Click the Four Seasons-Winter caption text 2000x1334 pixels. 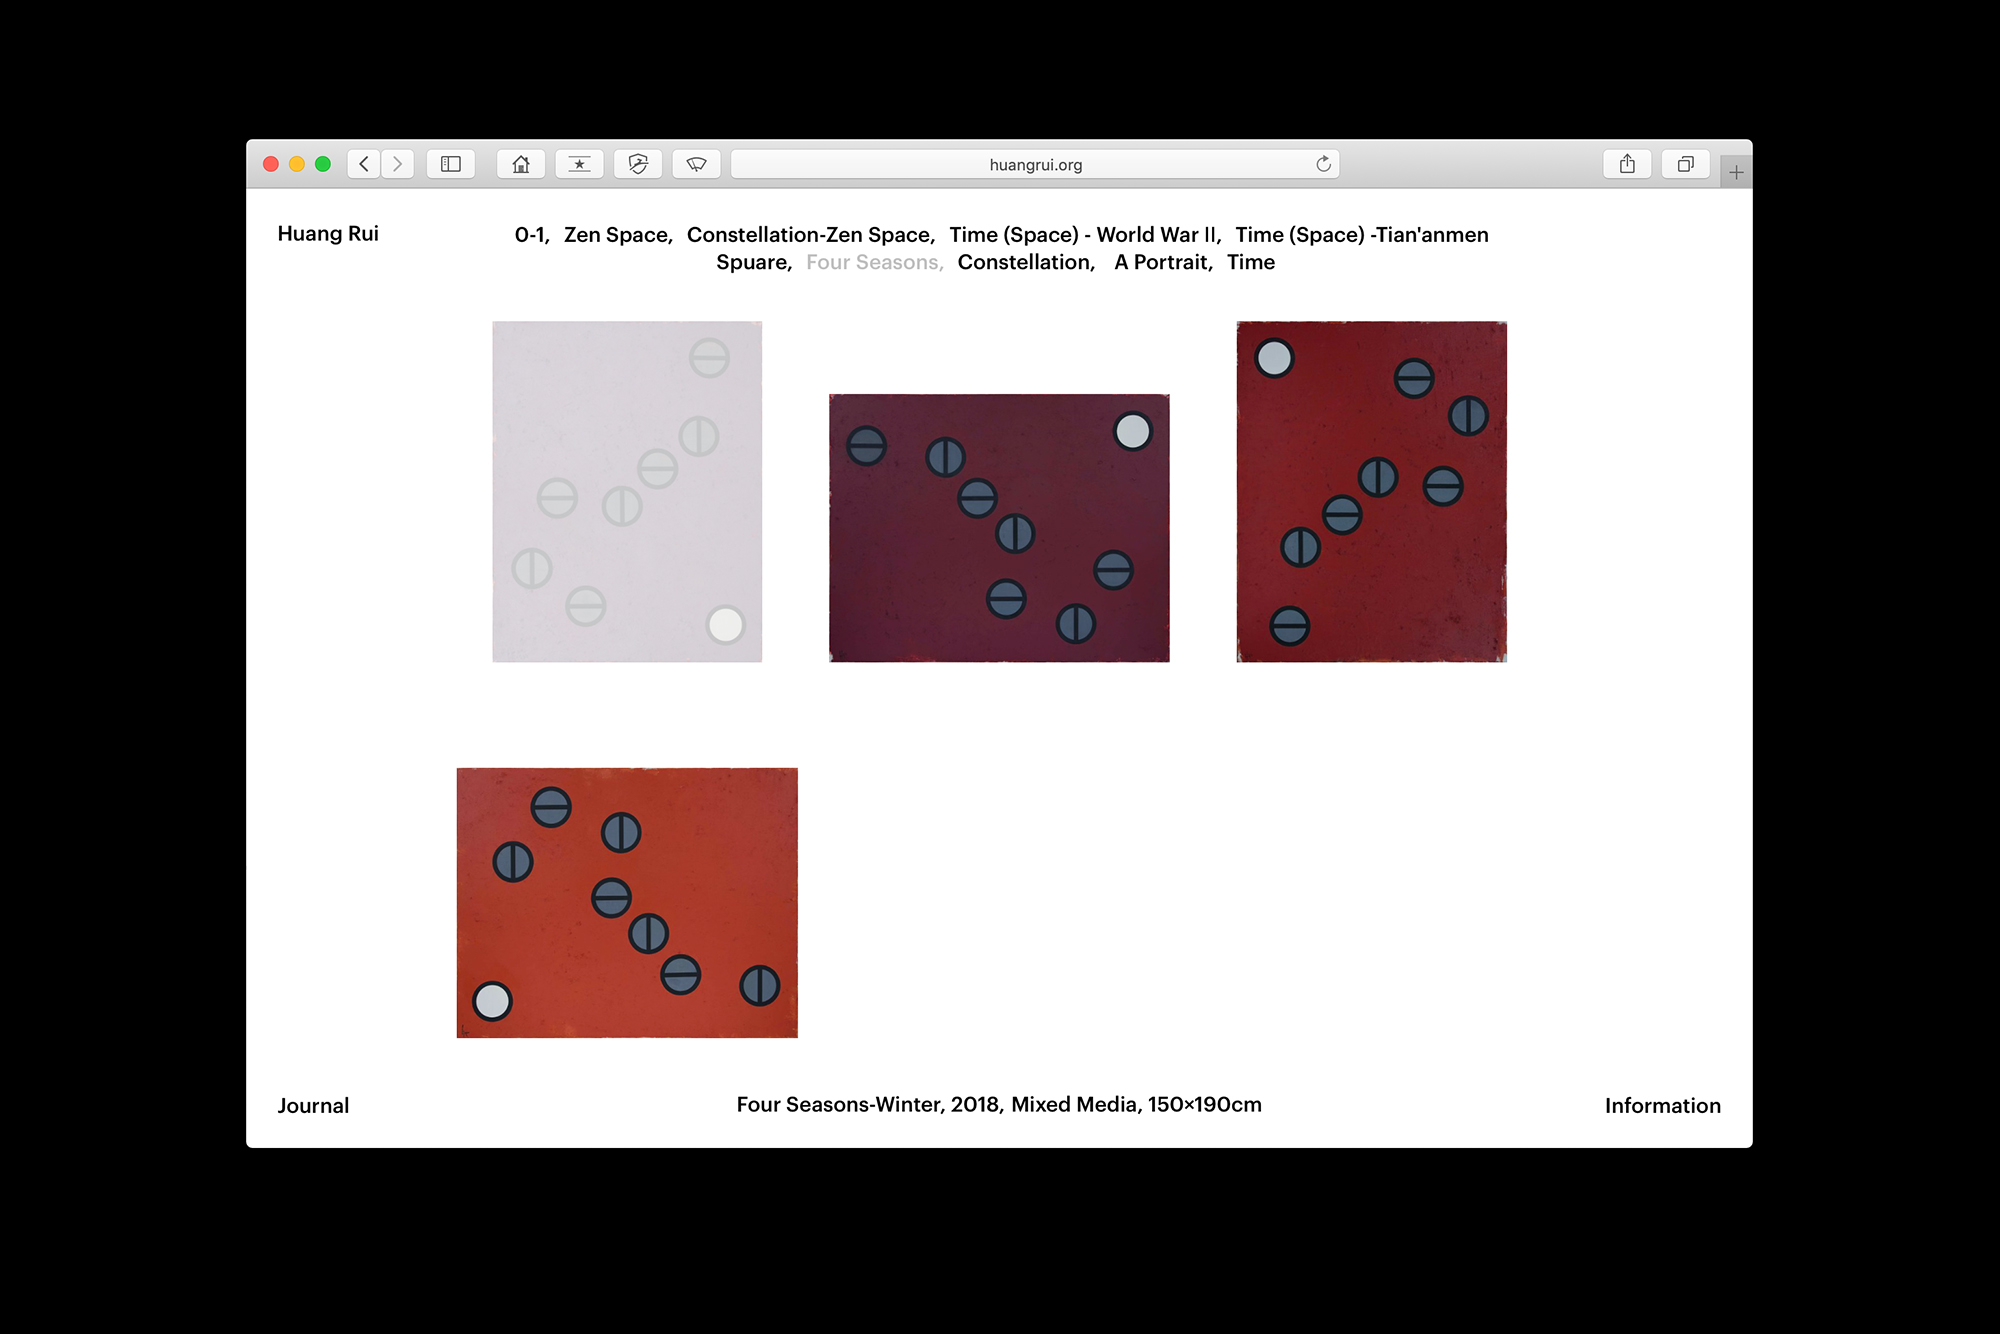tap(999, 1105)
